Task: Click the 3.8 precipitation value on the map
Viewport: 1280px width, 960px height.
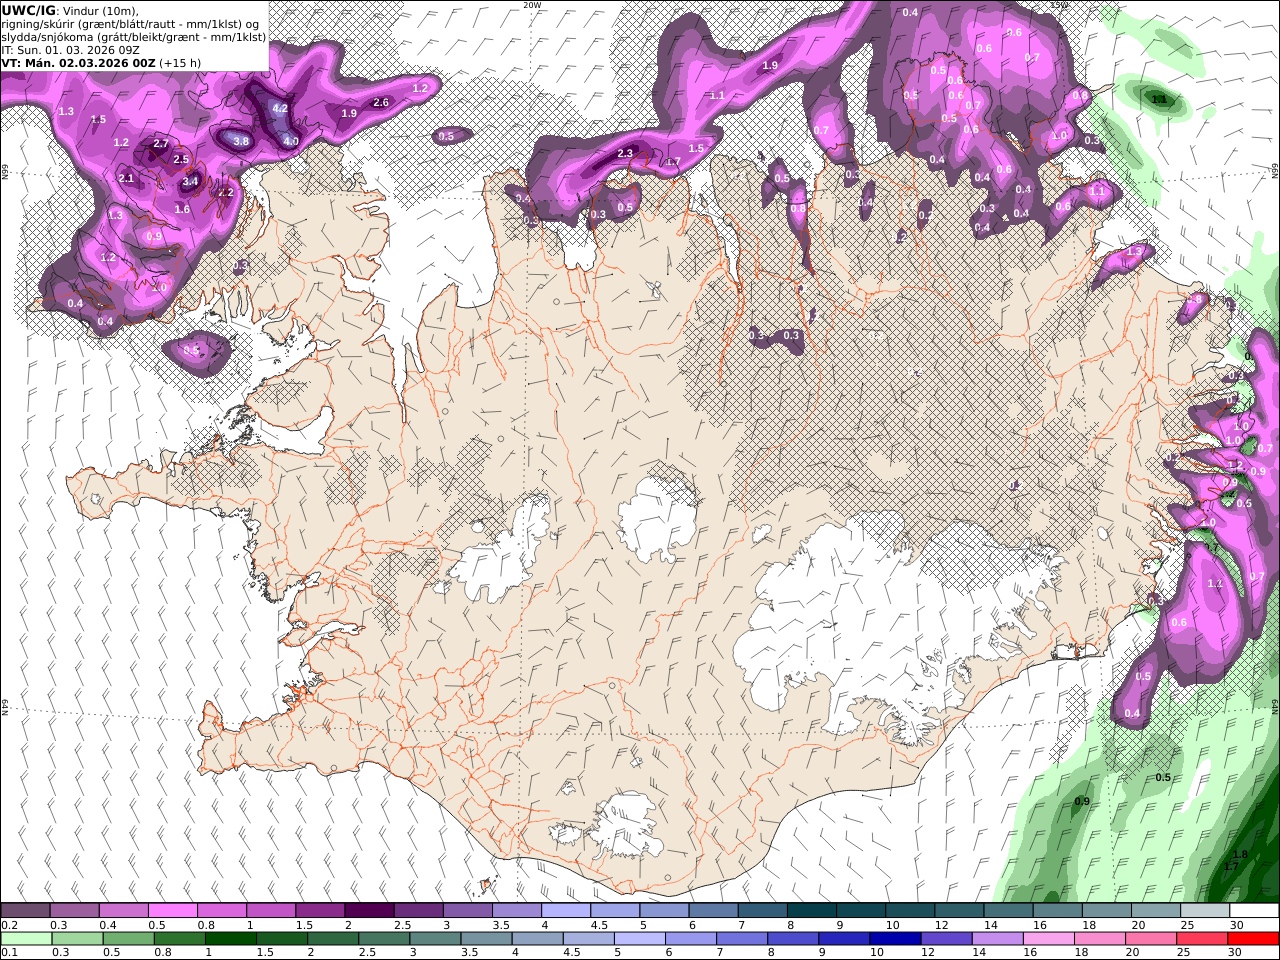Action: pos(241,142)
